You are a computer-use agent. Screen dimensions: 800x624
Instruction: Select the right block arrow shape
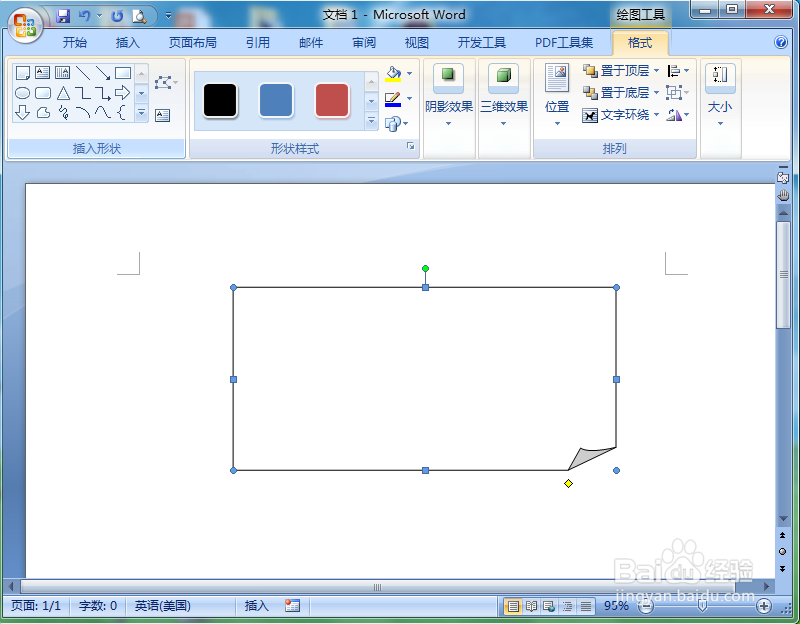[122, 93]
